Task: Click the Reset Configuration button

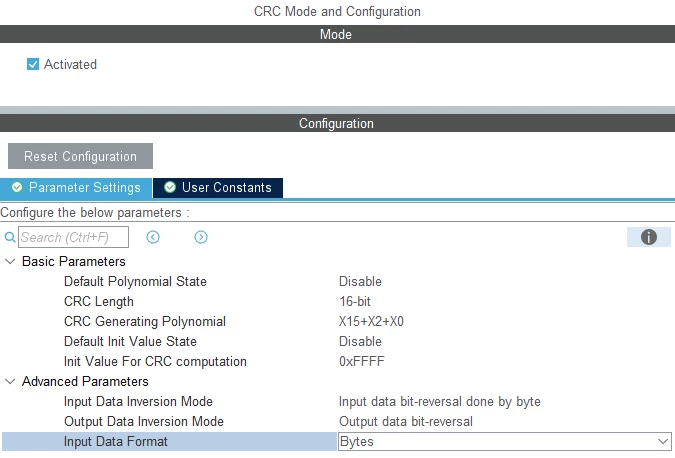Action: click(x=81, y=156)
